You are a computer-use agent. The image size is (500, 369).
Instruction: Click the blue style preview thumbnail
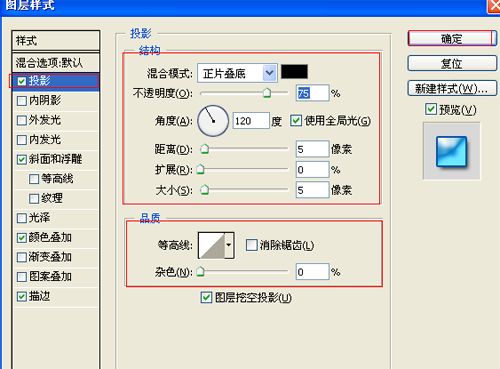[x=452, y=151]
